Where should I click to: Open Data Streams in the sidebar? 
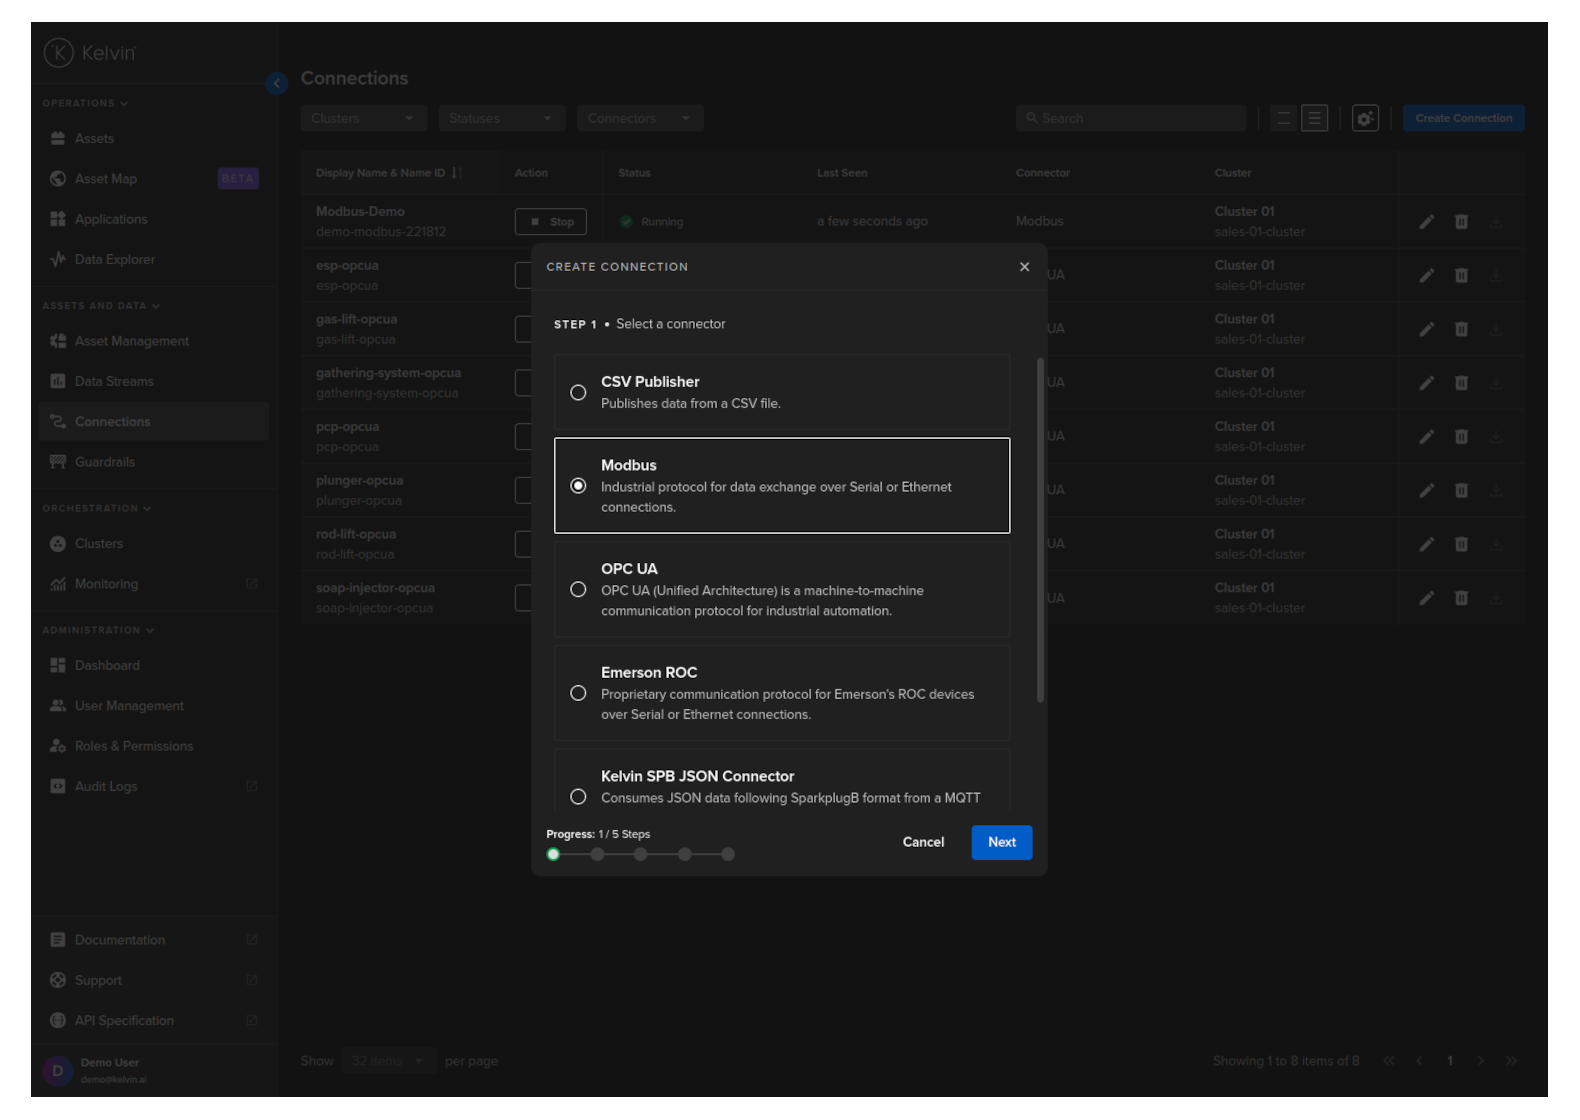[x=114, y=382]
